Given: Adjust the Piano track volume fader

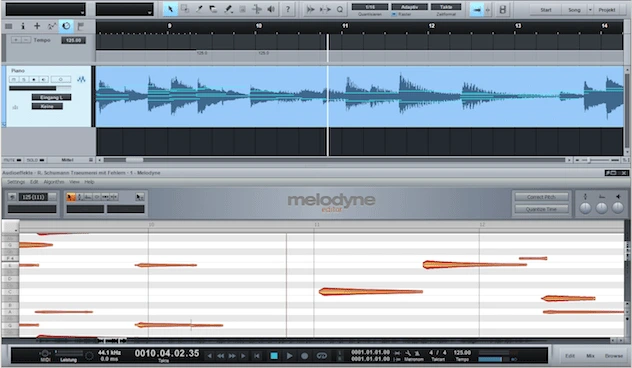Looking at the screenshot, I should [40, 88].
